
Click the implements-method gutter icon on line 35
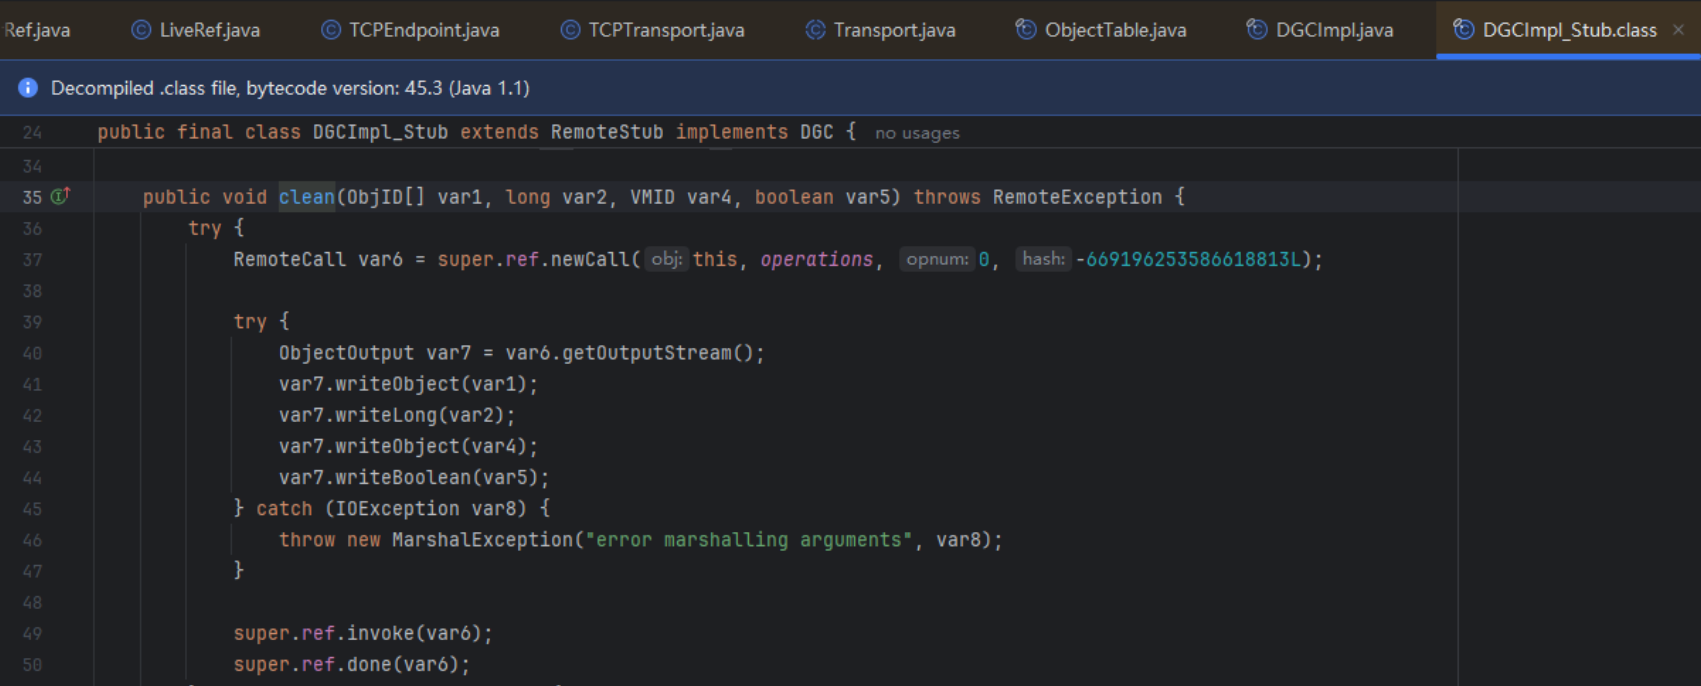pyautogui.click(x=60, y=196)
